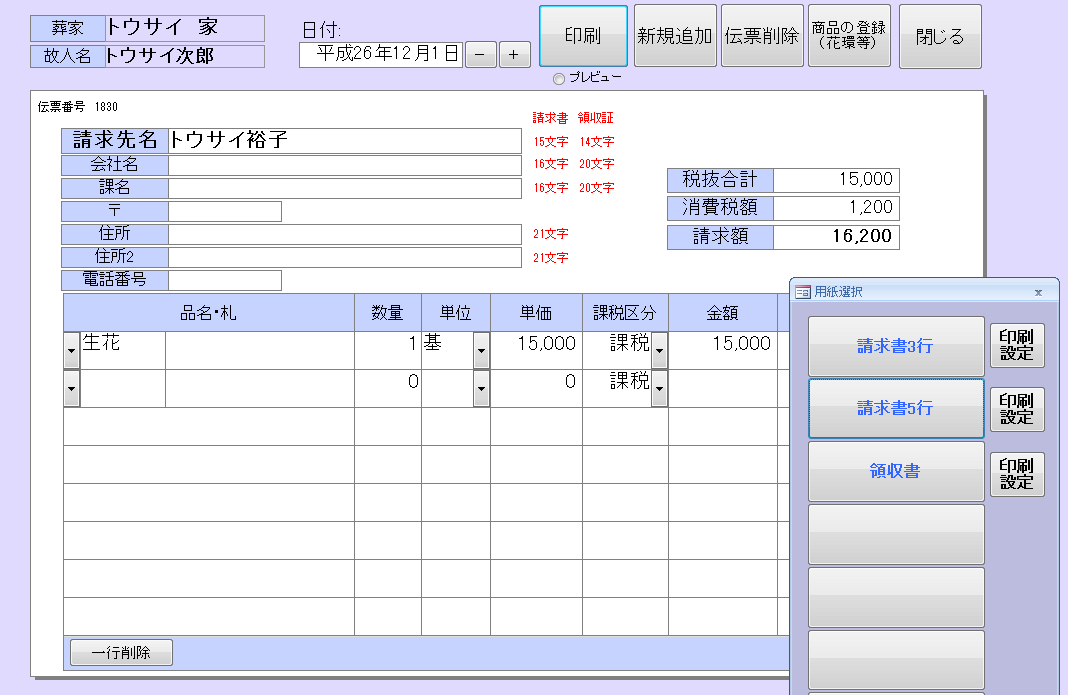The width and height of the screenshot is (1068, 695).
Task: Select the プレビュー radio button
Action: pyautogui.click(x=559, y=79)
